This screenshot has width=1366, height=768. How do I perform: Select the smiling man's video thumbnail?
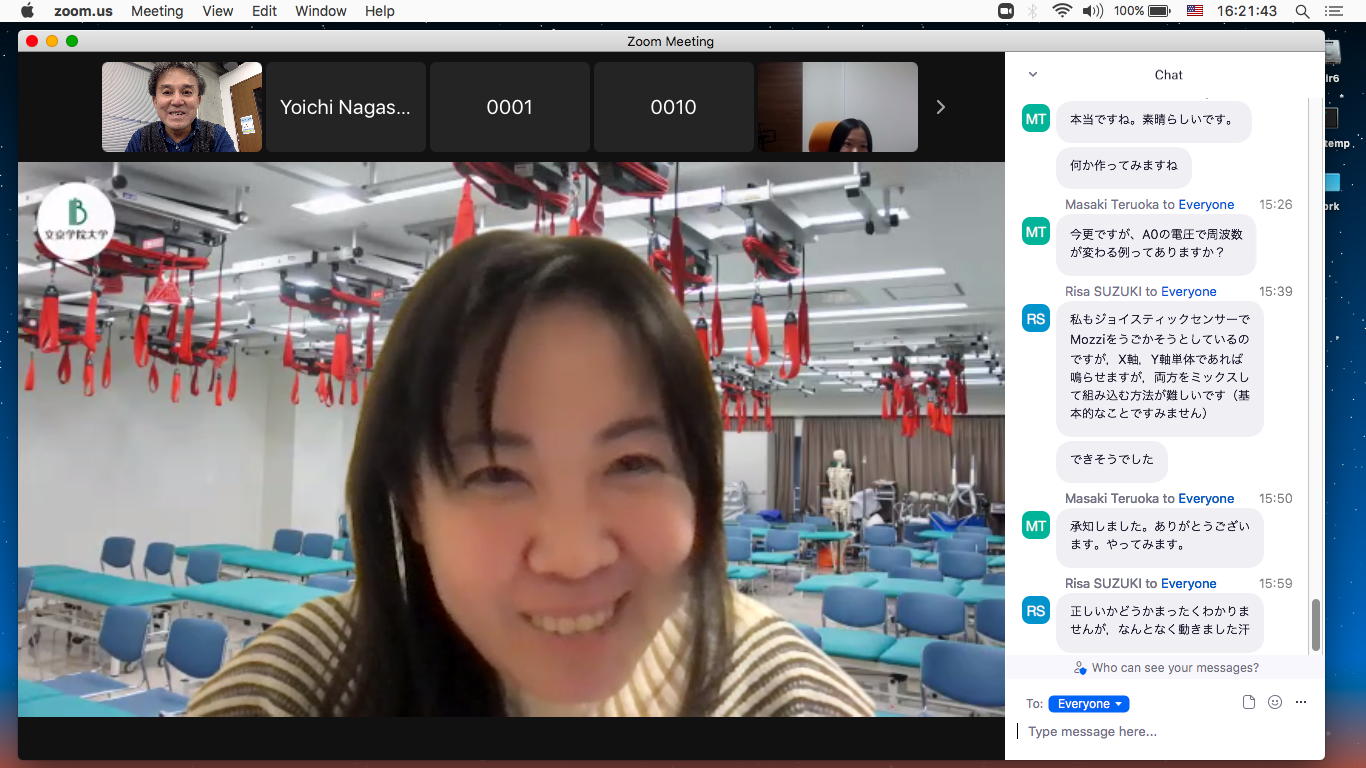[x=182, y=107]
